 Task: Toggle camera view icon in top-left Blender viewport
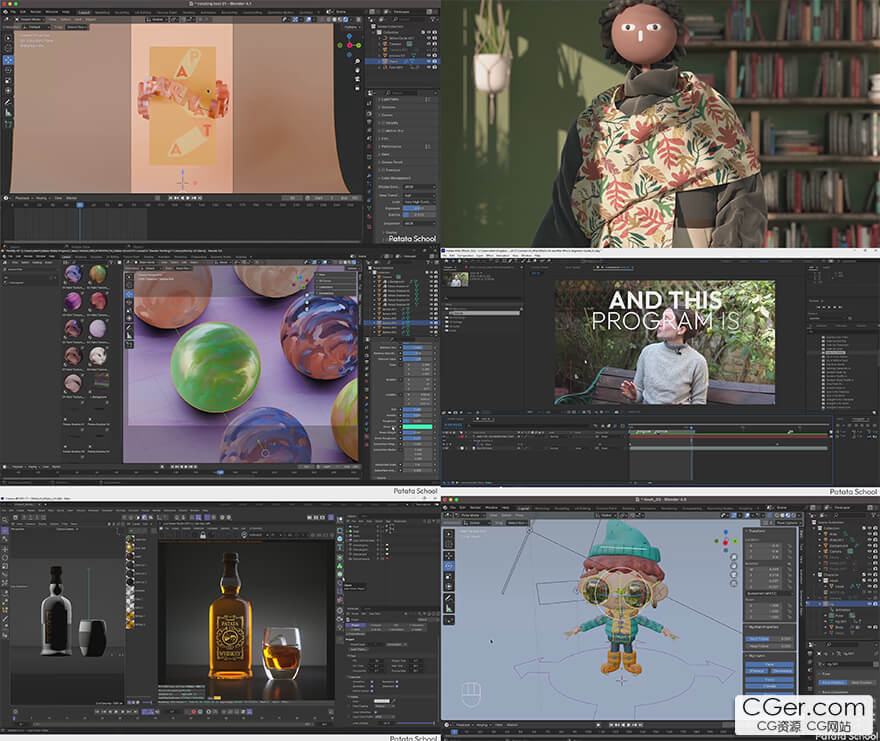[358, 79]
